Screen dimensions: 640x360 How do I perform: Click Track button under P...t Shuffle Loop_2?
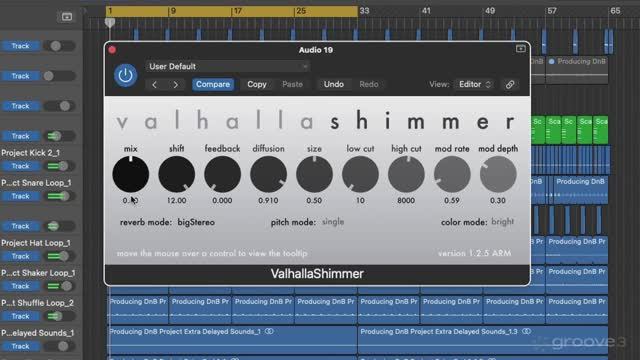pos(20,316)
